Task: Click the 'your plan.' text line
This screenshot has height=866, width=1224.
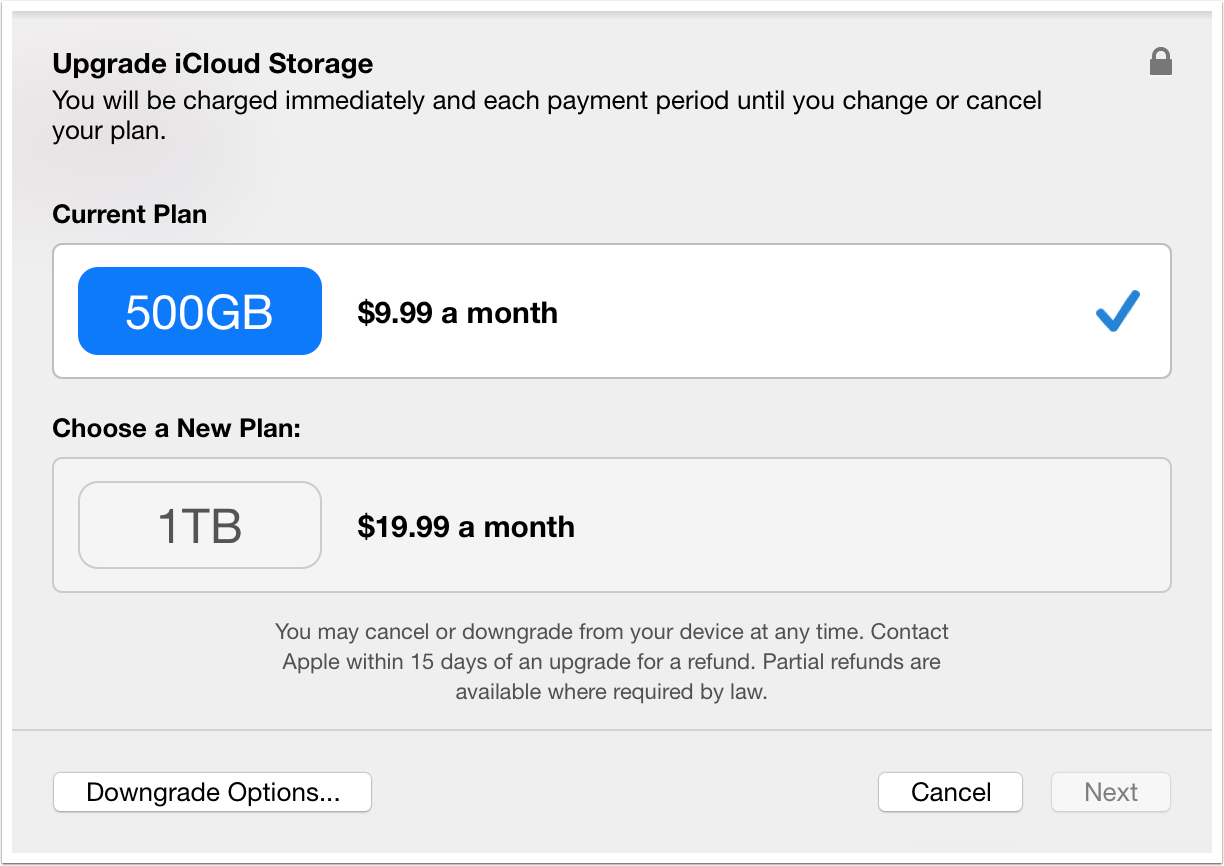Action: [x=108, y=131]
